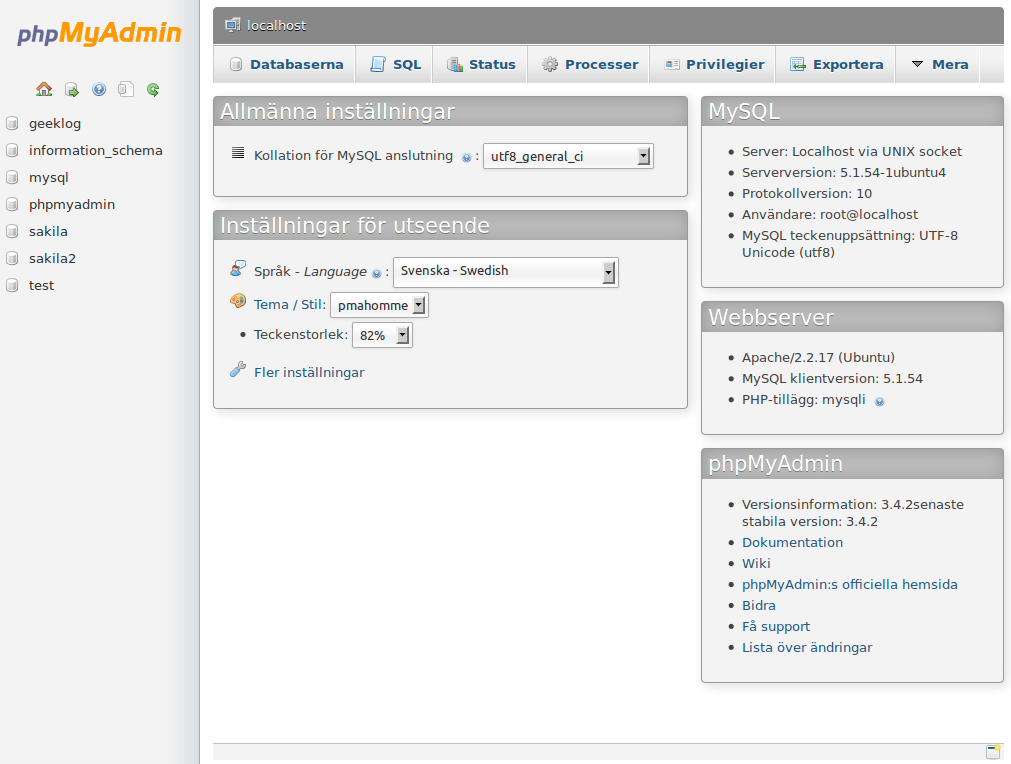The width and height of the screenshot is (1011, 764).
Task: Open the utf8_general_ci collation dropdown
Action: pos(568,156)
